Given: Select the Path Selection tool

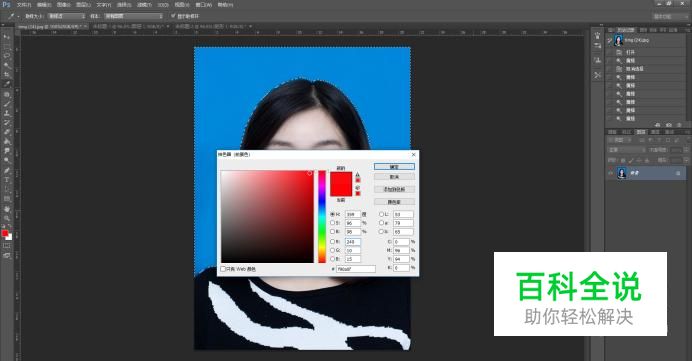Looking at the screenshot, I should [x=7, y=189].
